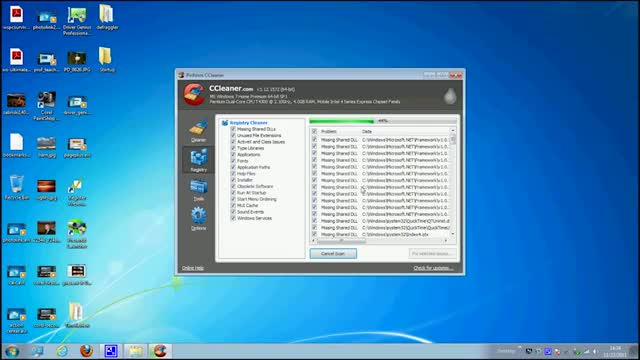Click the volume icon in system tray
The width and height of the screenshot is (640, 360).
click(x=596, y=351)
